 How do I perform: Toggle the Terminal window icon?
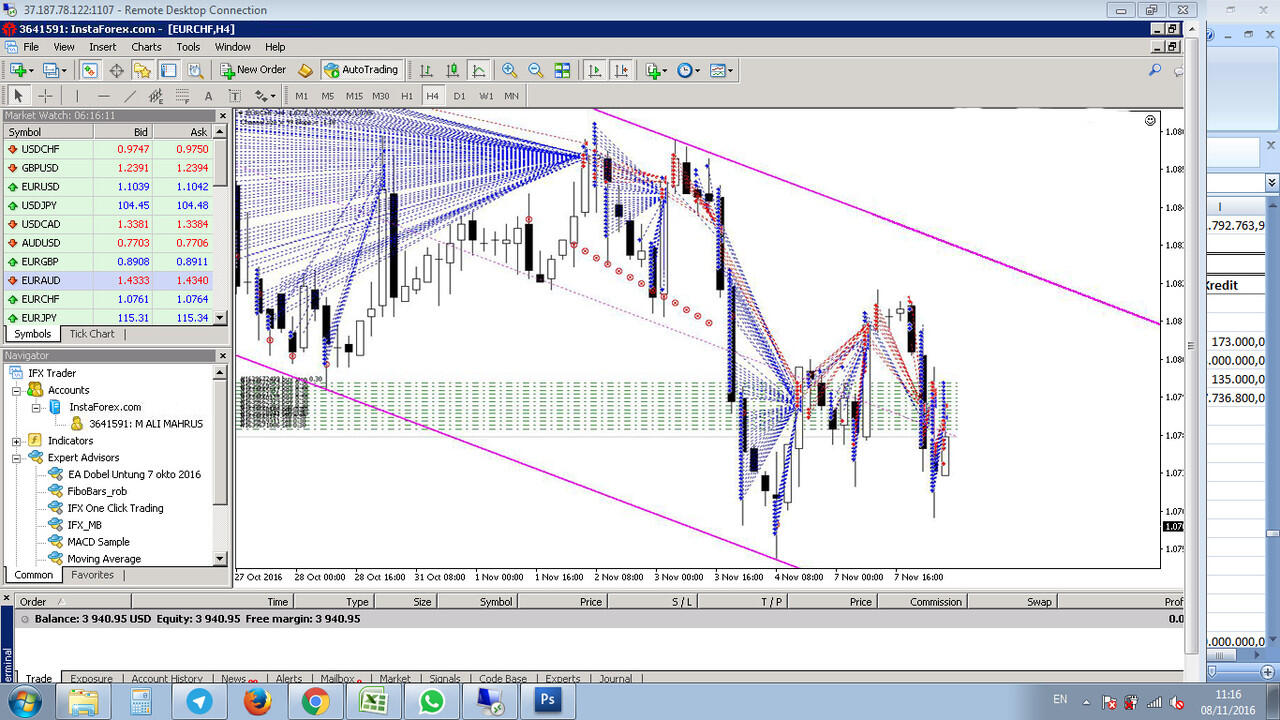(168, 70)
